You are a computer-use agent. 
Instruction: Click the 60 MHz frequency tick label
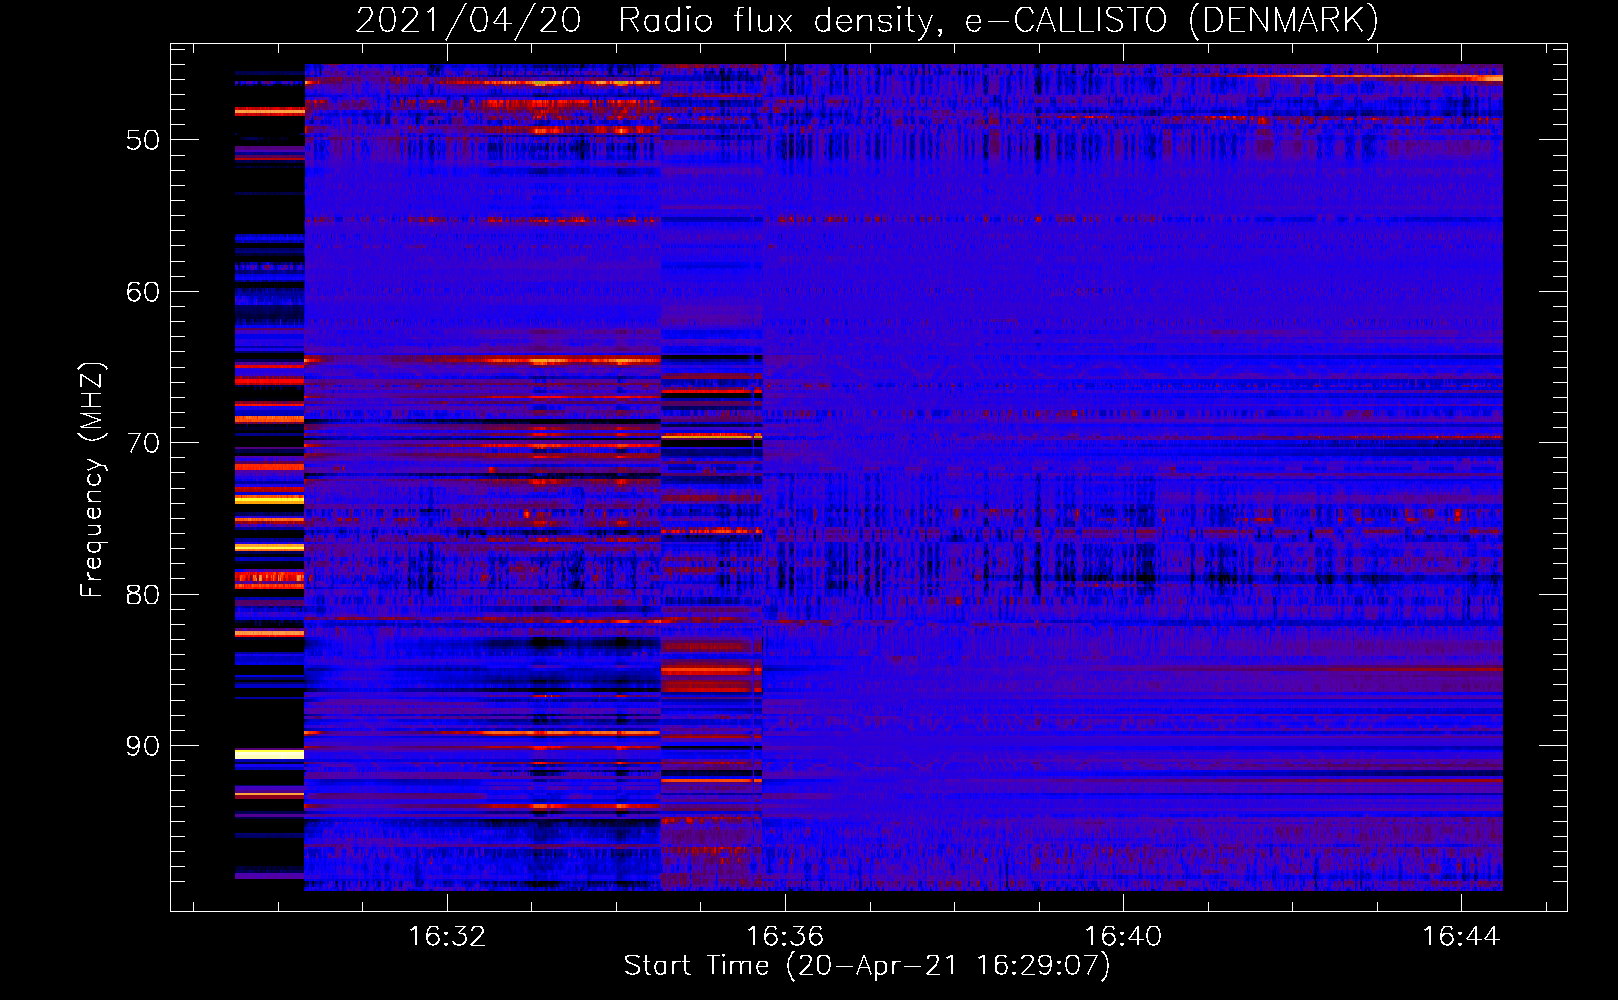[x=143, y=292]
